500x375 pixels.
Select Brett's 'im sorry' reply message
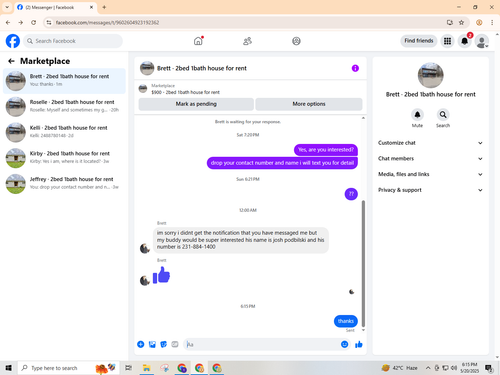(x=241, y=240)
